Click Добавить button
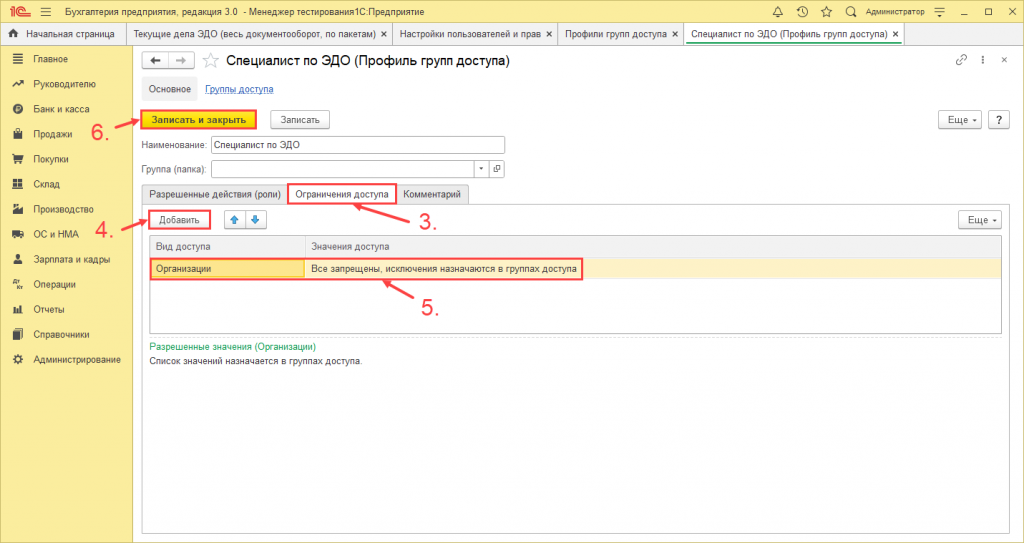This screenshot has width=1024, height=543. point(179,220)
